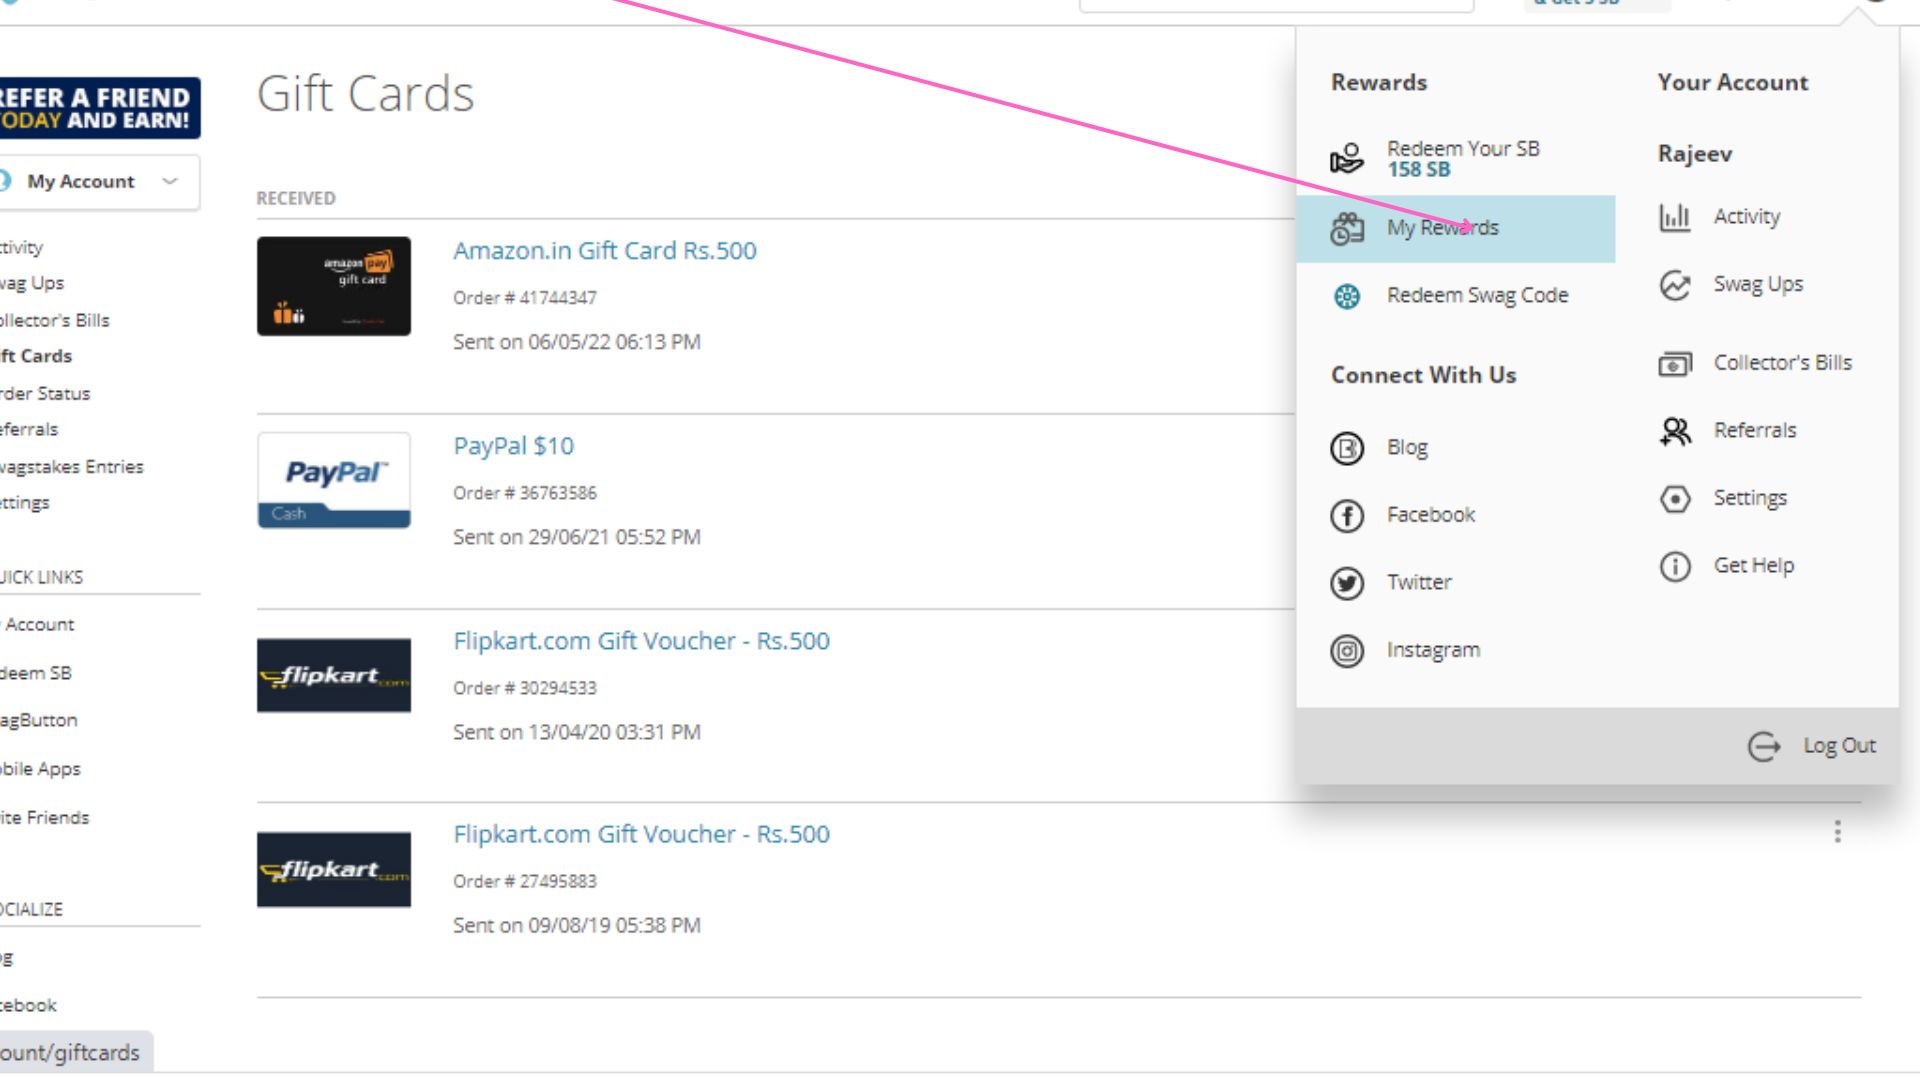Click Order # 36763586 text
This screenshot has height=1080, width=1920.
click(525, 493)
